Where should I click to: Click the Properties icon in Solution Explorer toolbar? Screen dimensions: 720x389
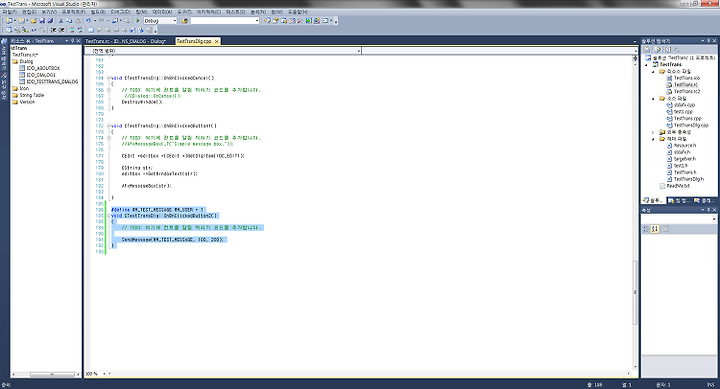[x=647, y=49]
